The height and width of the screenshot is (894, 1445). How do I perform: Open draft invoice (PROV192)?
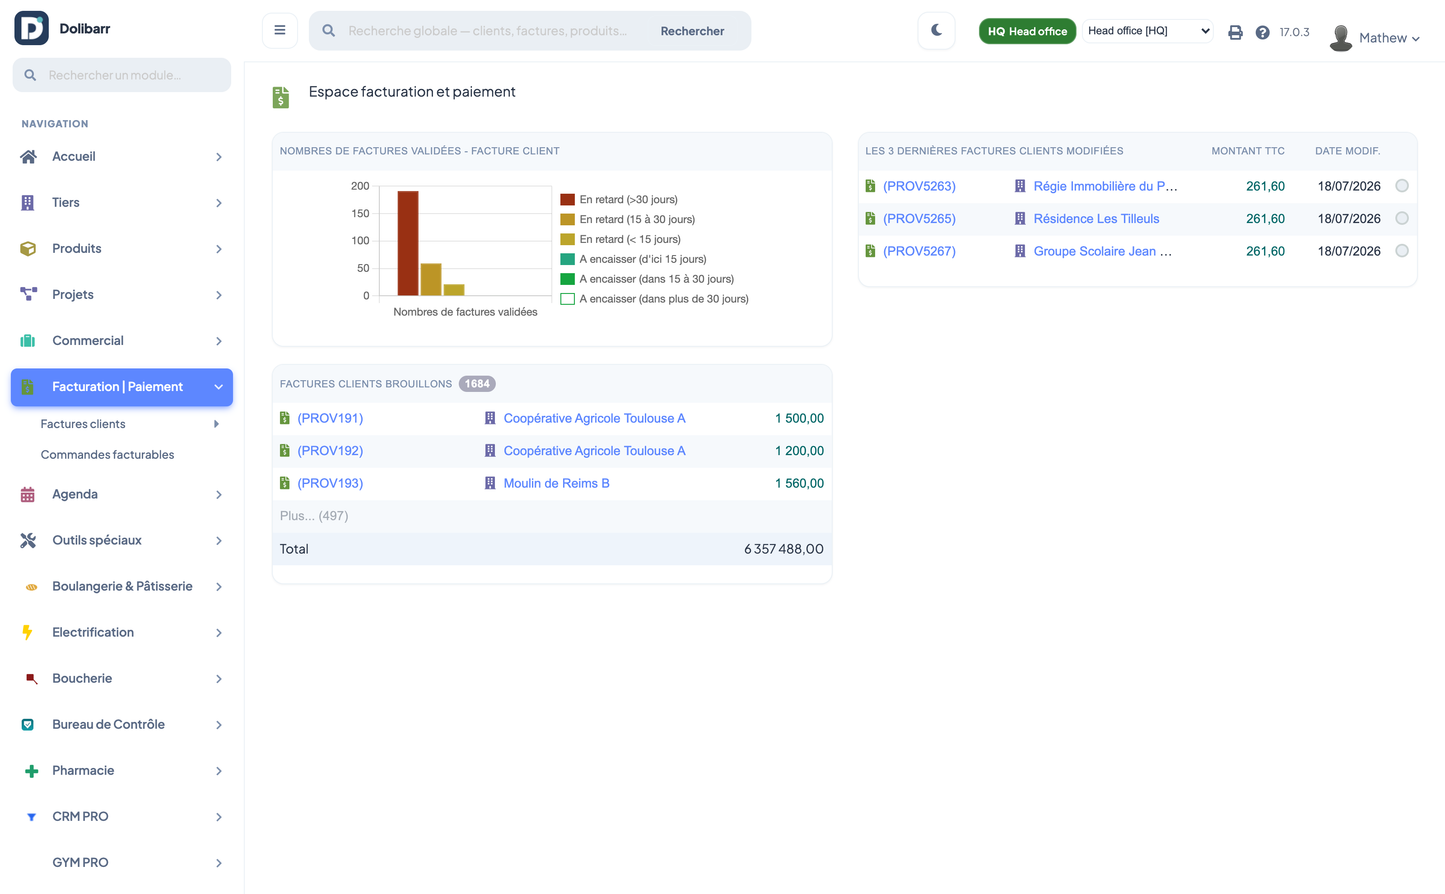pos(330,451)
